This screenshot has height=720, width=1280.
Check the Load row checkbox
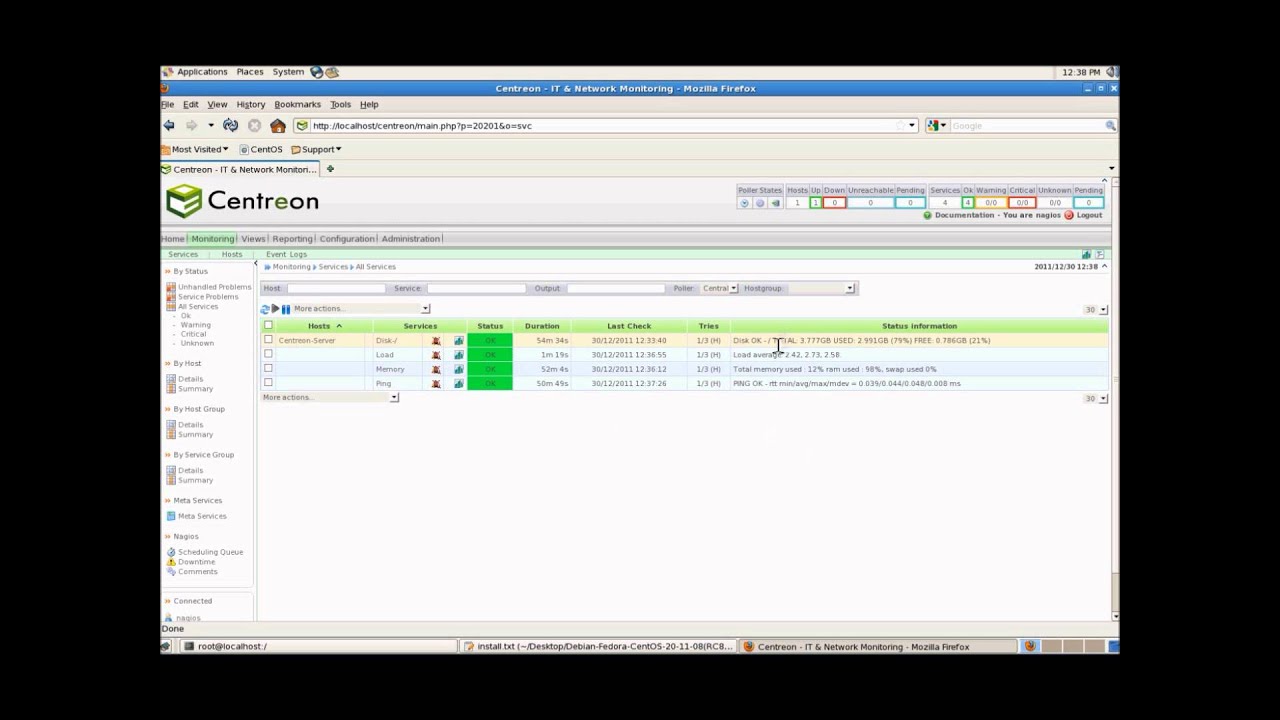pos(268,354)
